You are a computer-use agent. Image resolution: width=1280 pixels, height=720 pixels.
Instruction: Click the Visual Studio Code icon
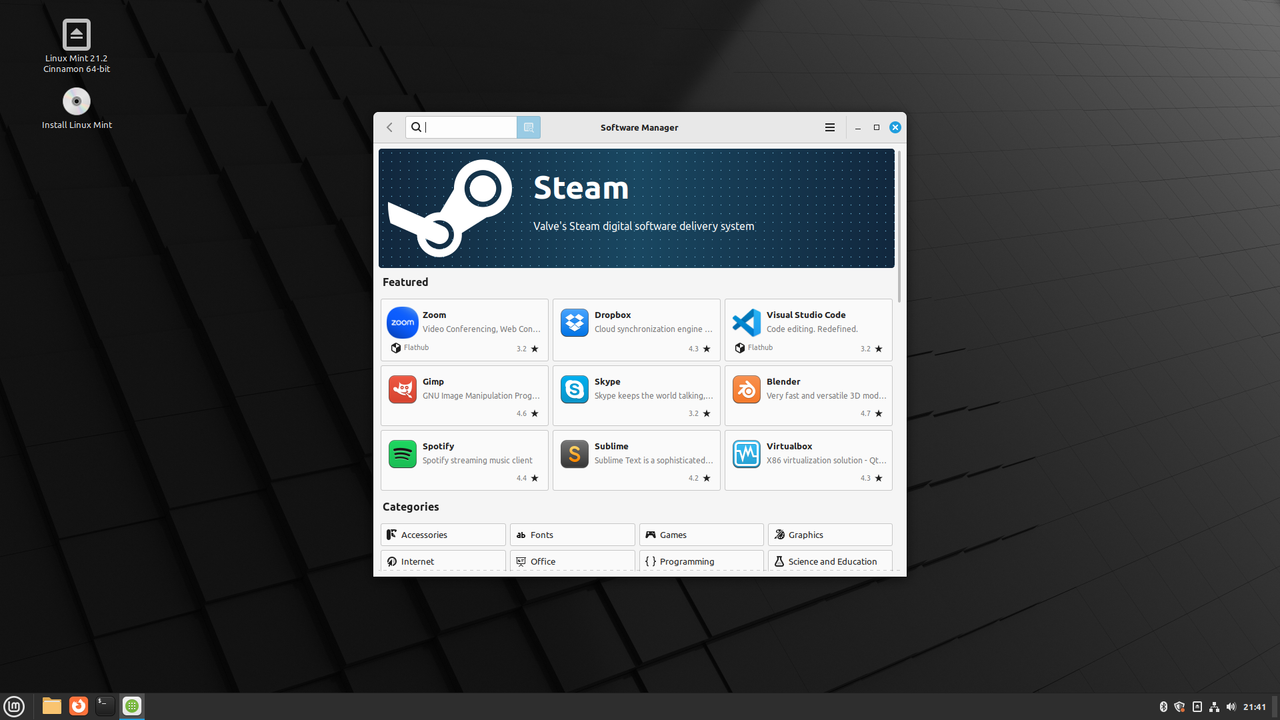click(746, 323)
